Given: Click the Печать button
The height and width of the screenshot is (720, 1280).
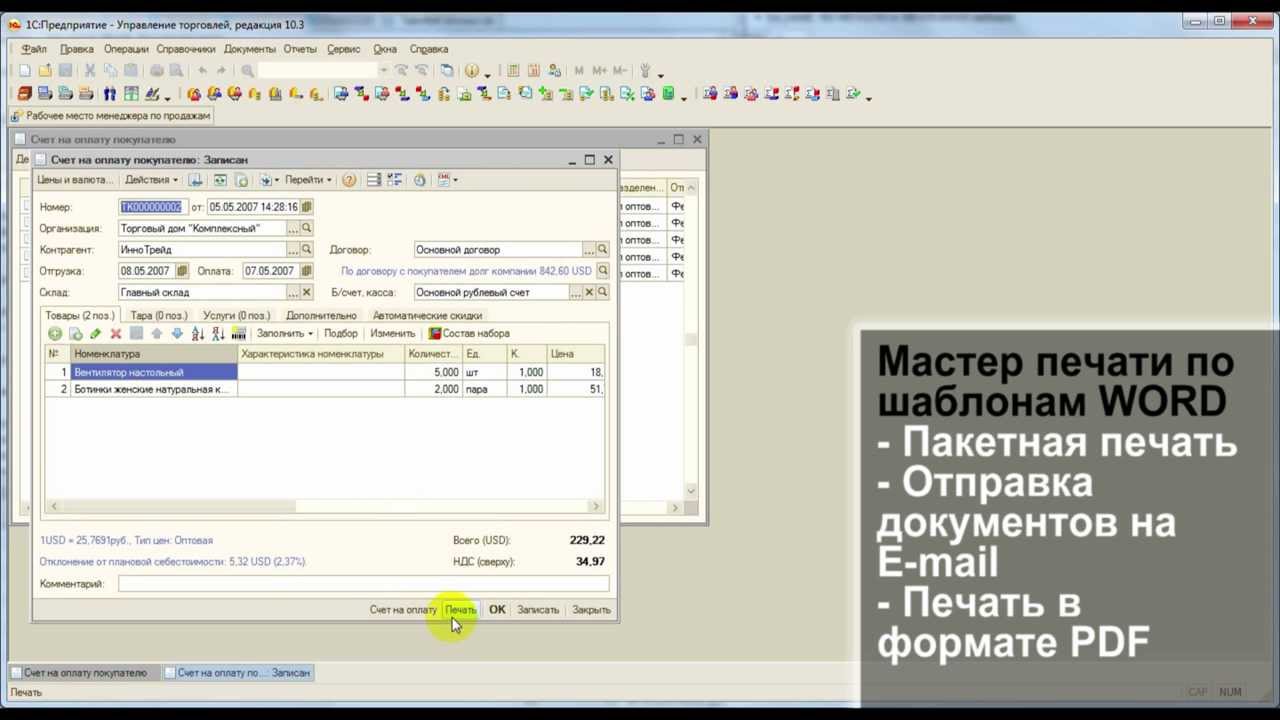Looking at the screenshot, I should (x=461, y=610).
